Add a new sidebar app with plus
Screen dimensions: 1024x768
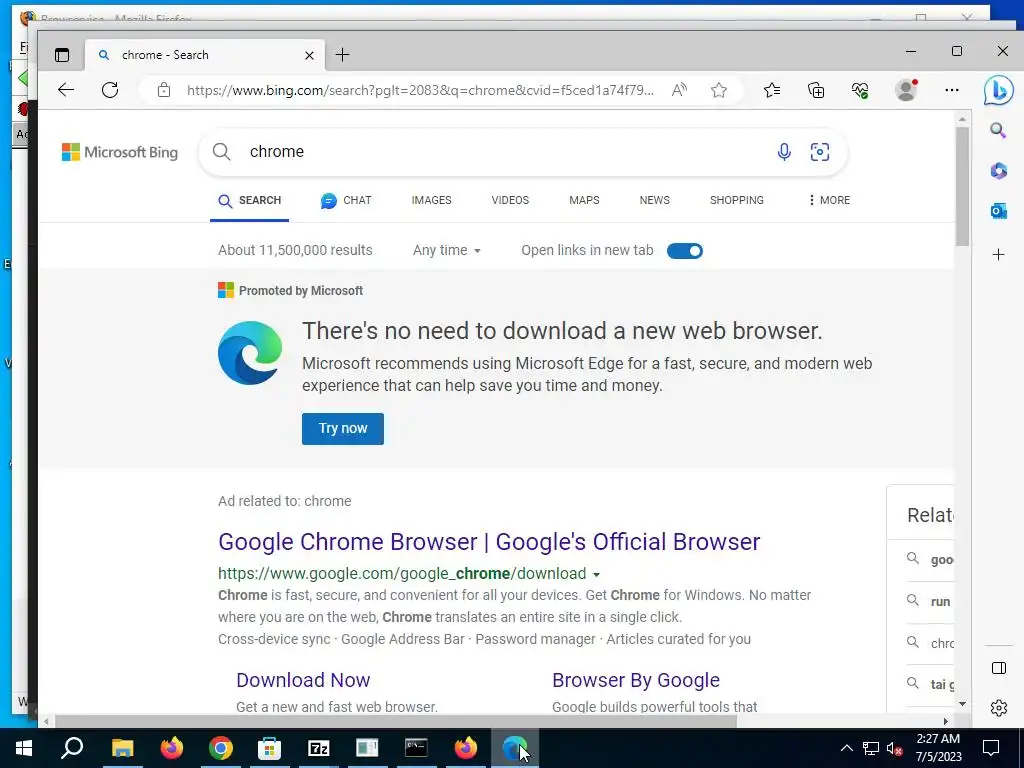(999, 255)
